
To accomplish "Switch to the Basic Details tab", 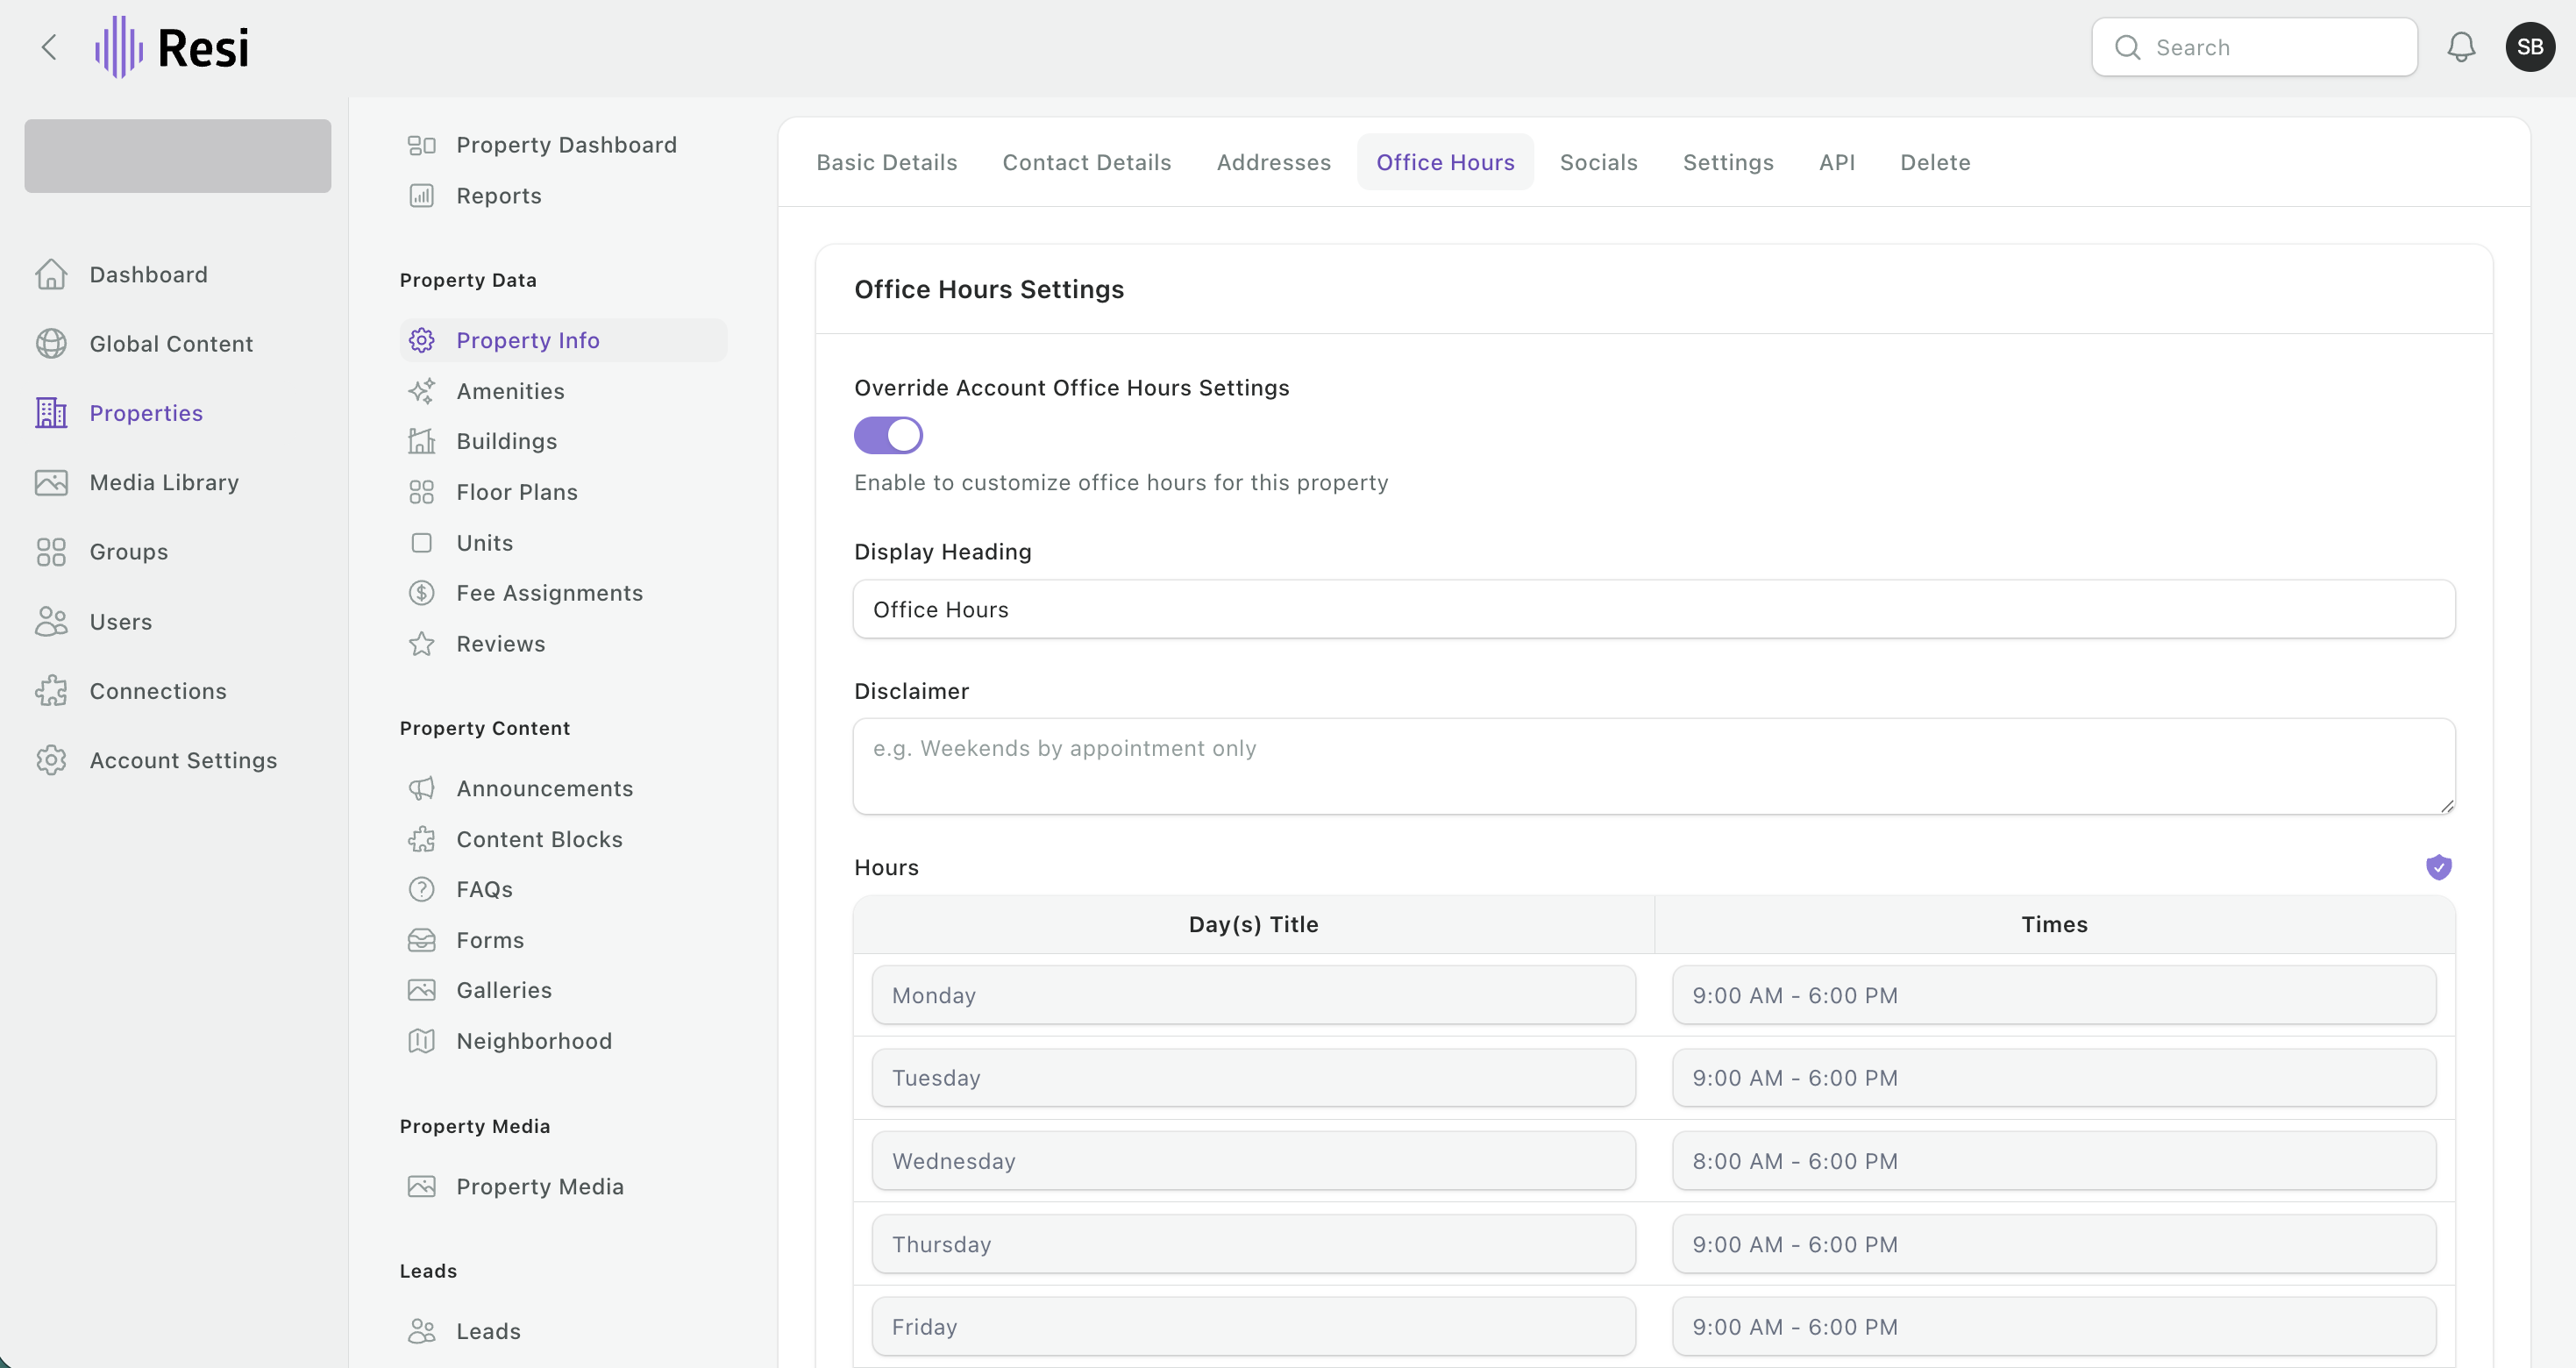I will [x=887, y=162].
